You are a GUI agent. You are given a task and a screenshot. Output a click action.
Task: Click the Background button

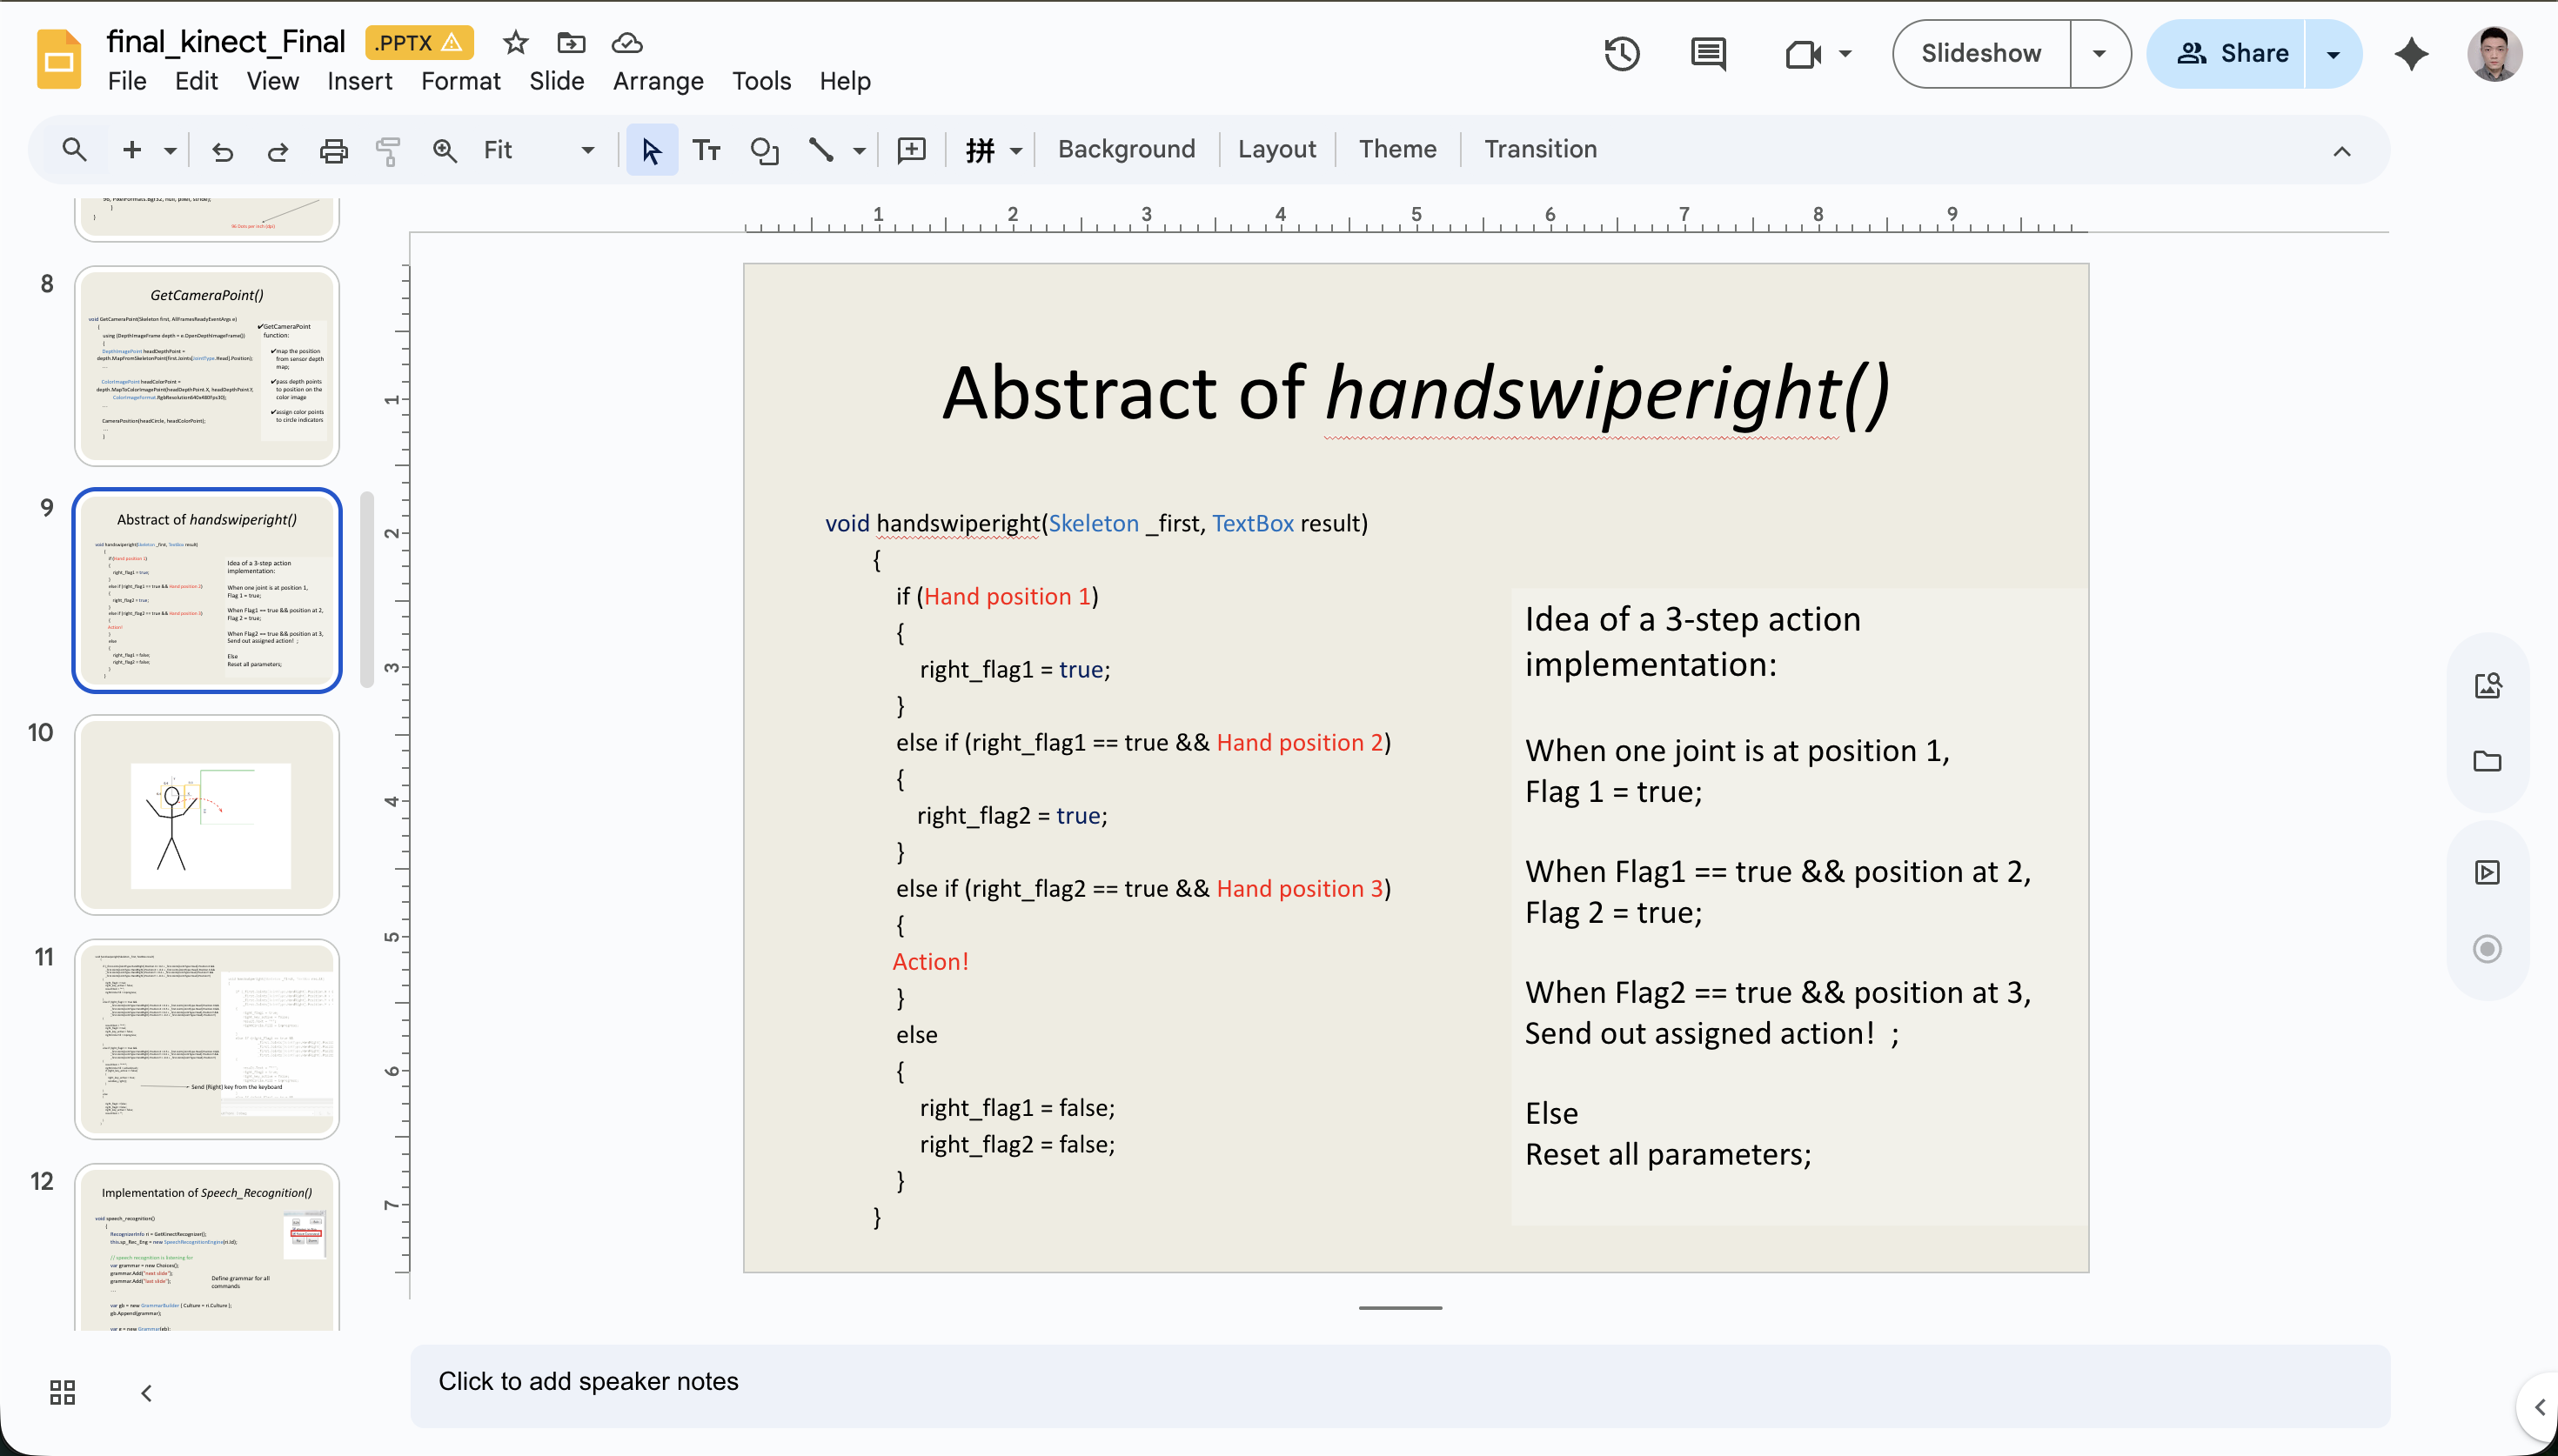(x=1126, y=149)
